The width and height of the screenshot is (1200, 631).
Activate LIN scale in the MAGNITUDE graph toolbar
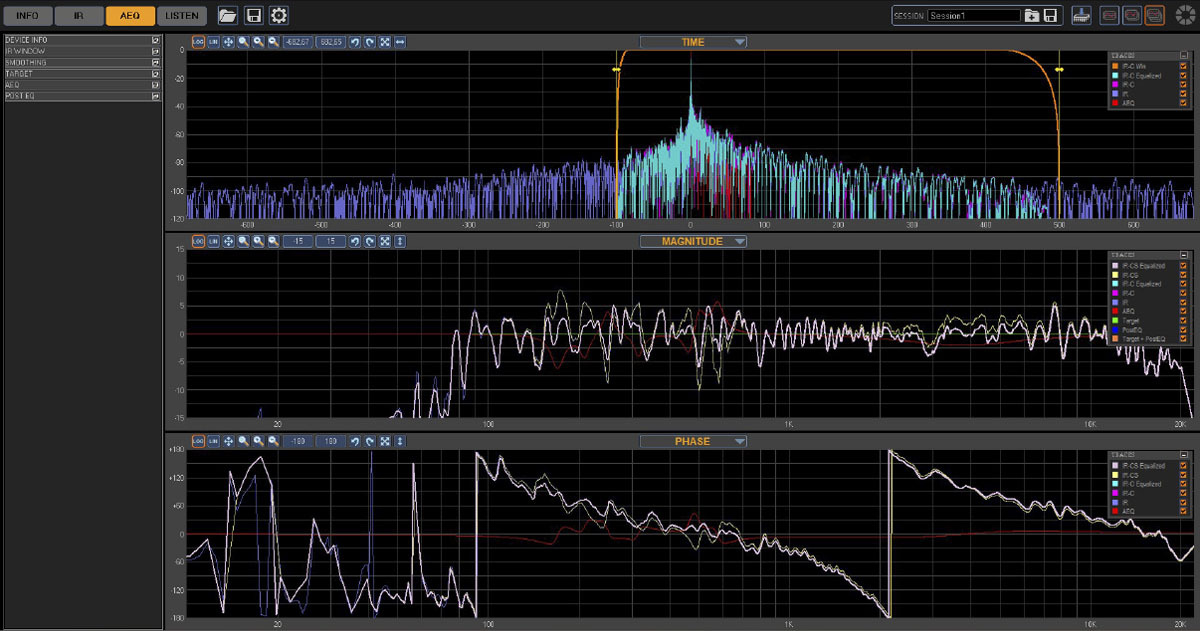214,242
